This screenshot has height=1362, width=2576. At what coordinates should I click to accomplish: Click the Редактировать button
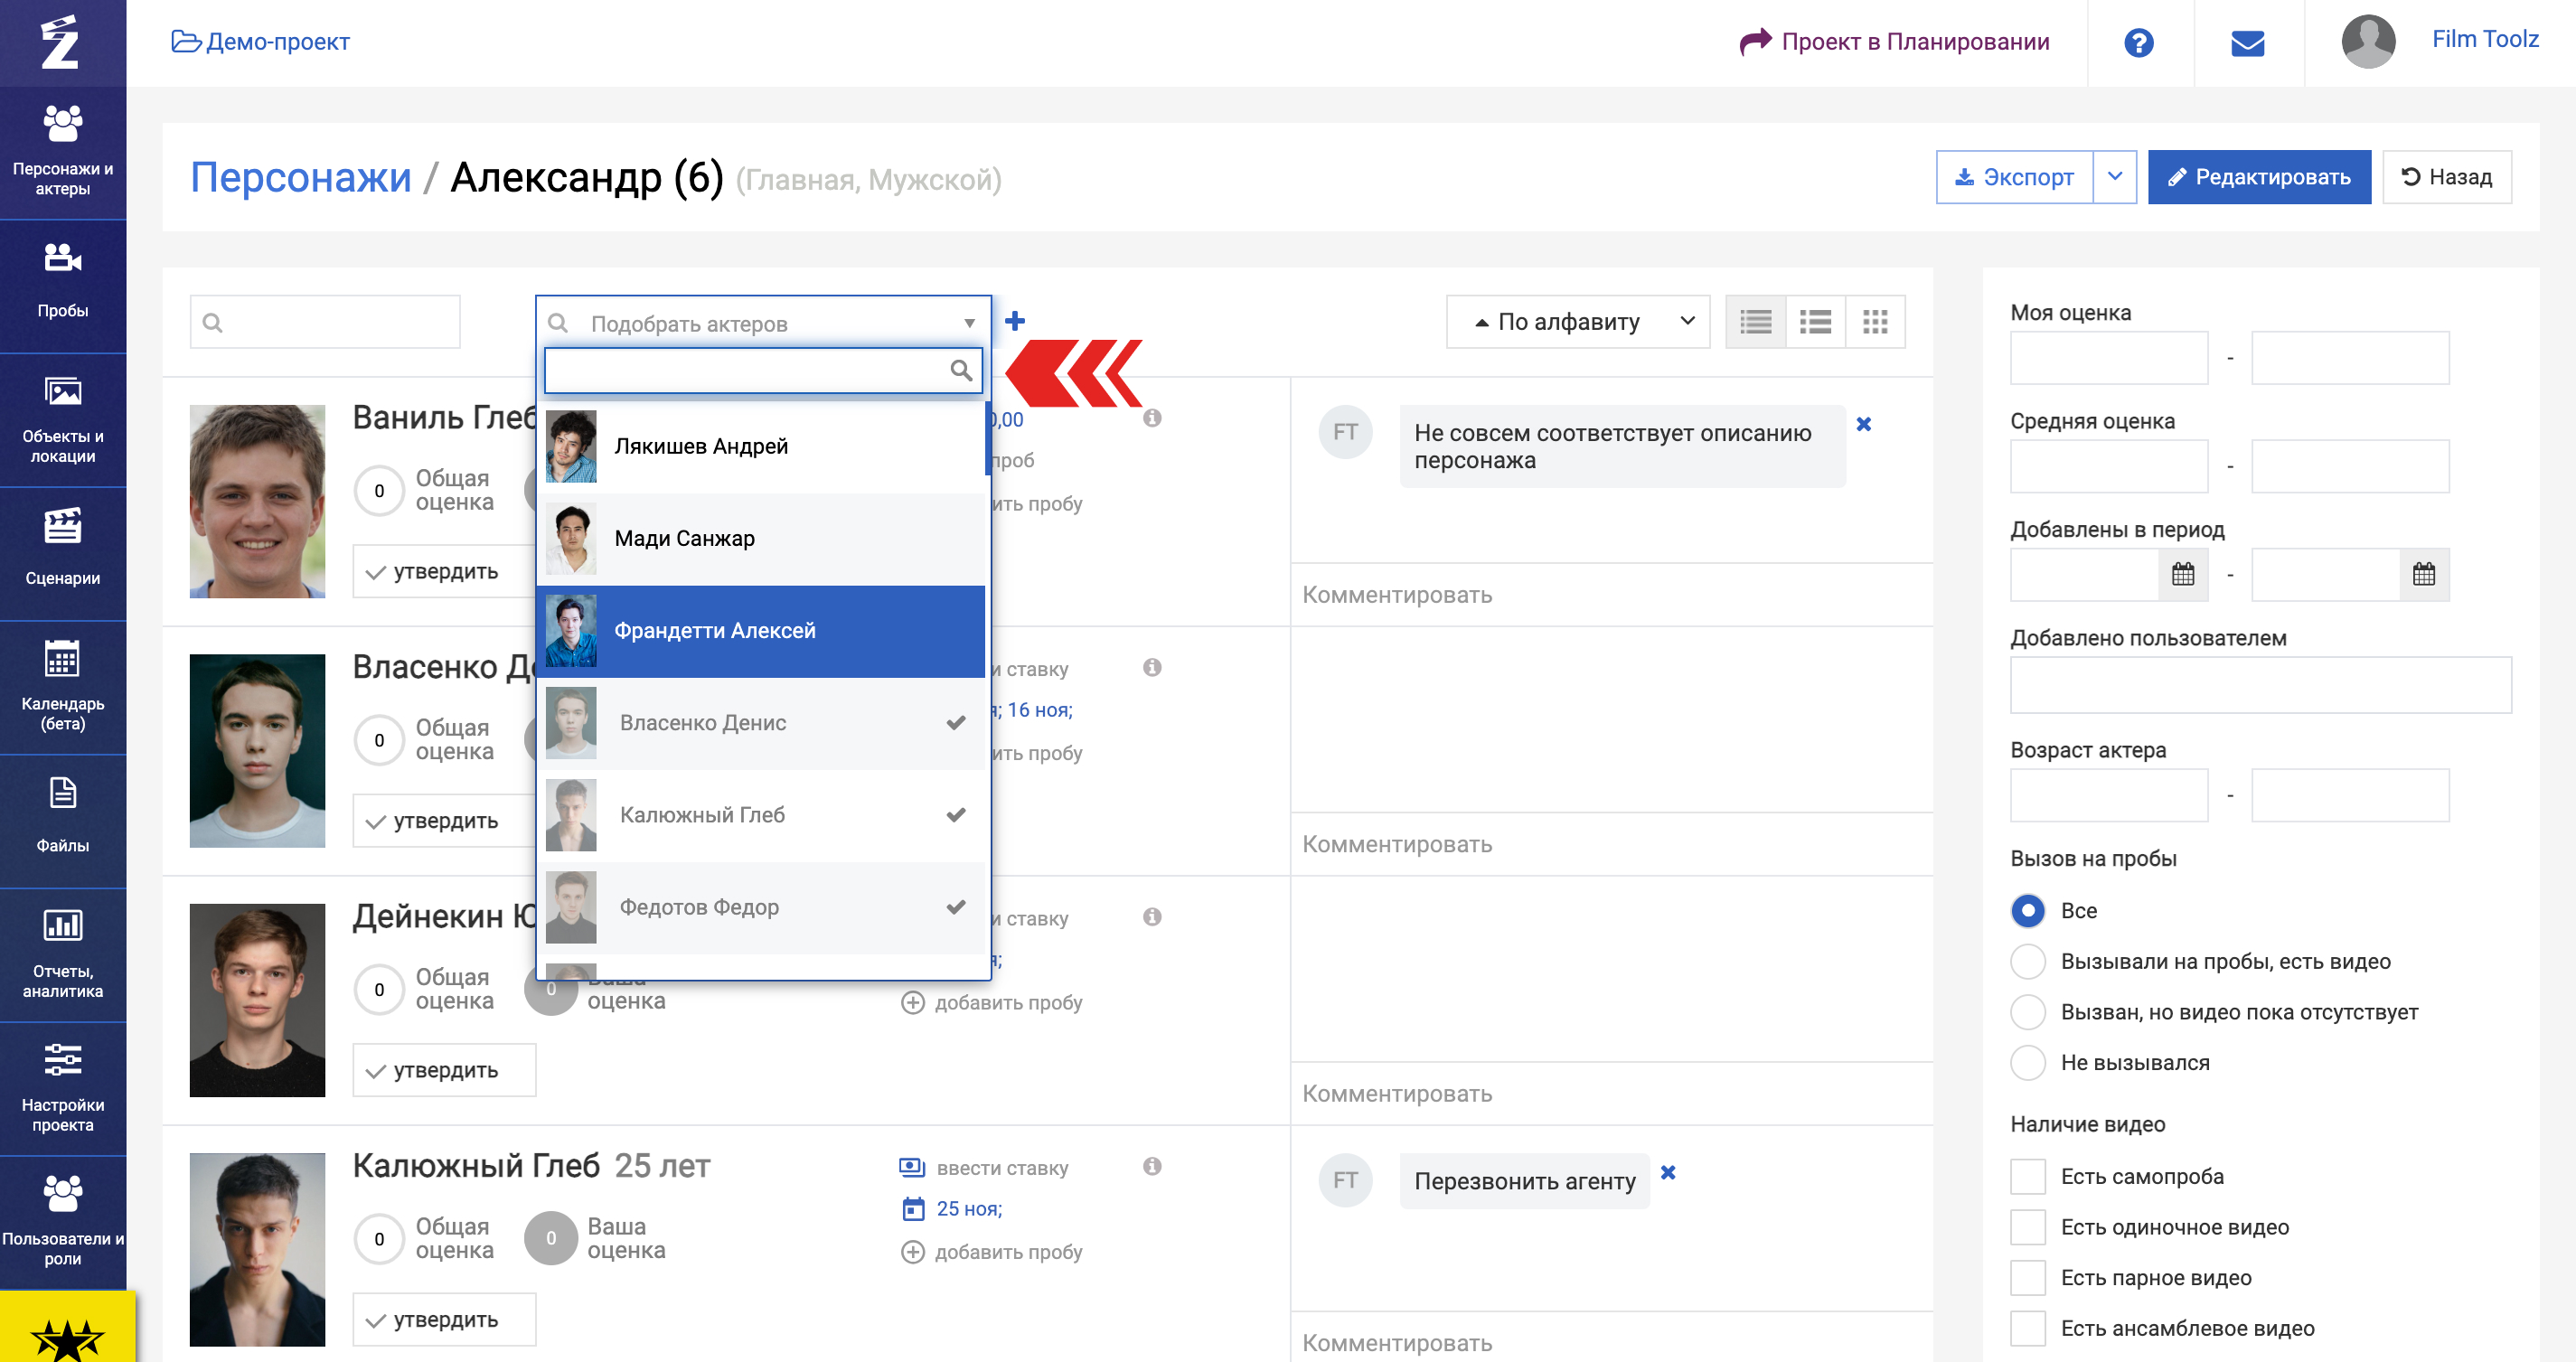[x=2259, y=177]
